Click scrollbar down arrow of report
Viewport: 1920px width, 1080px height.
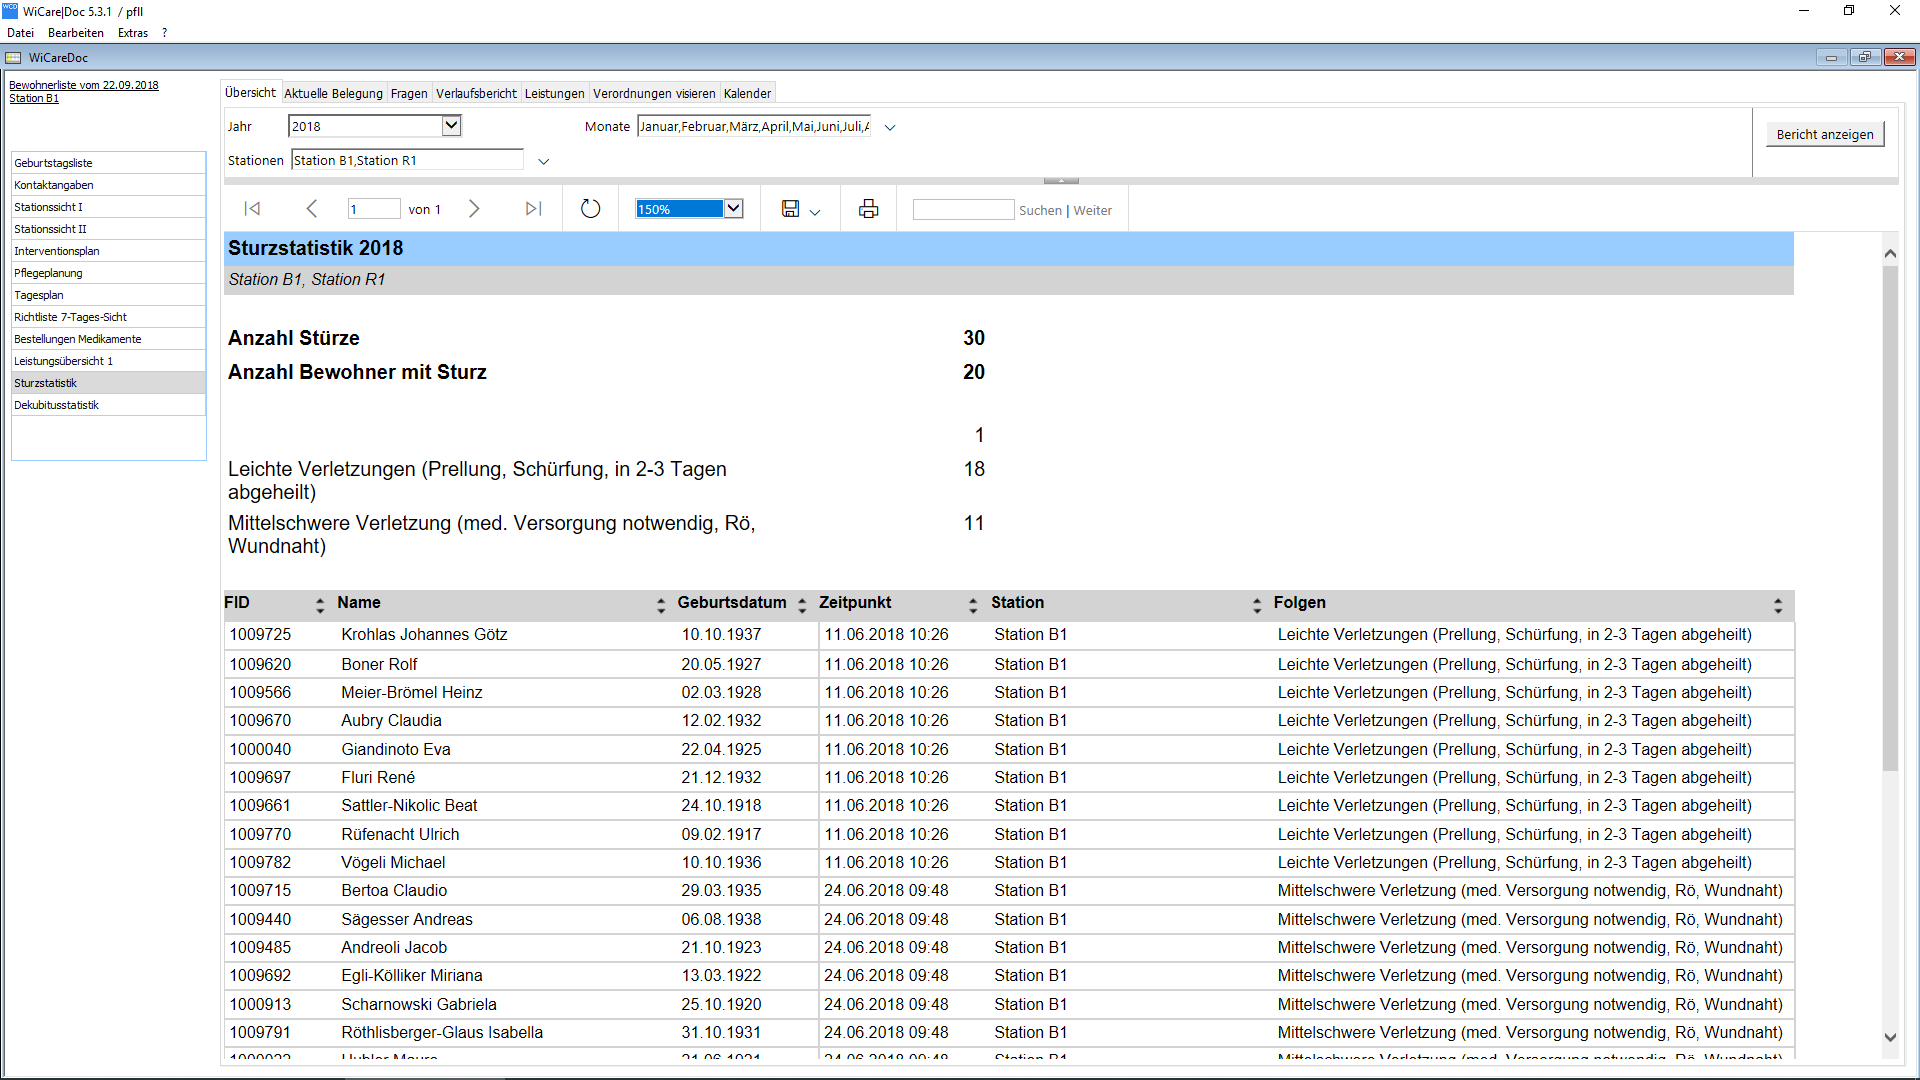1890,1037
